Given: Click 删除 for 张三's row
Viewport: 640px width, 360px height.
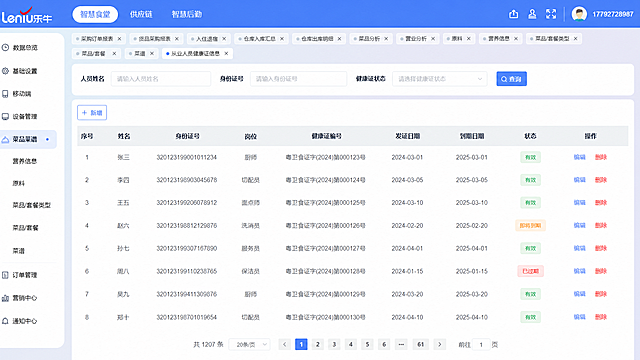Looking at the screenshot, I should [x=601, y=157].
